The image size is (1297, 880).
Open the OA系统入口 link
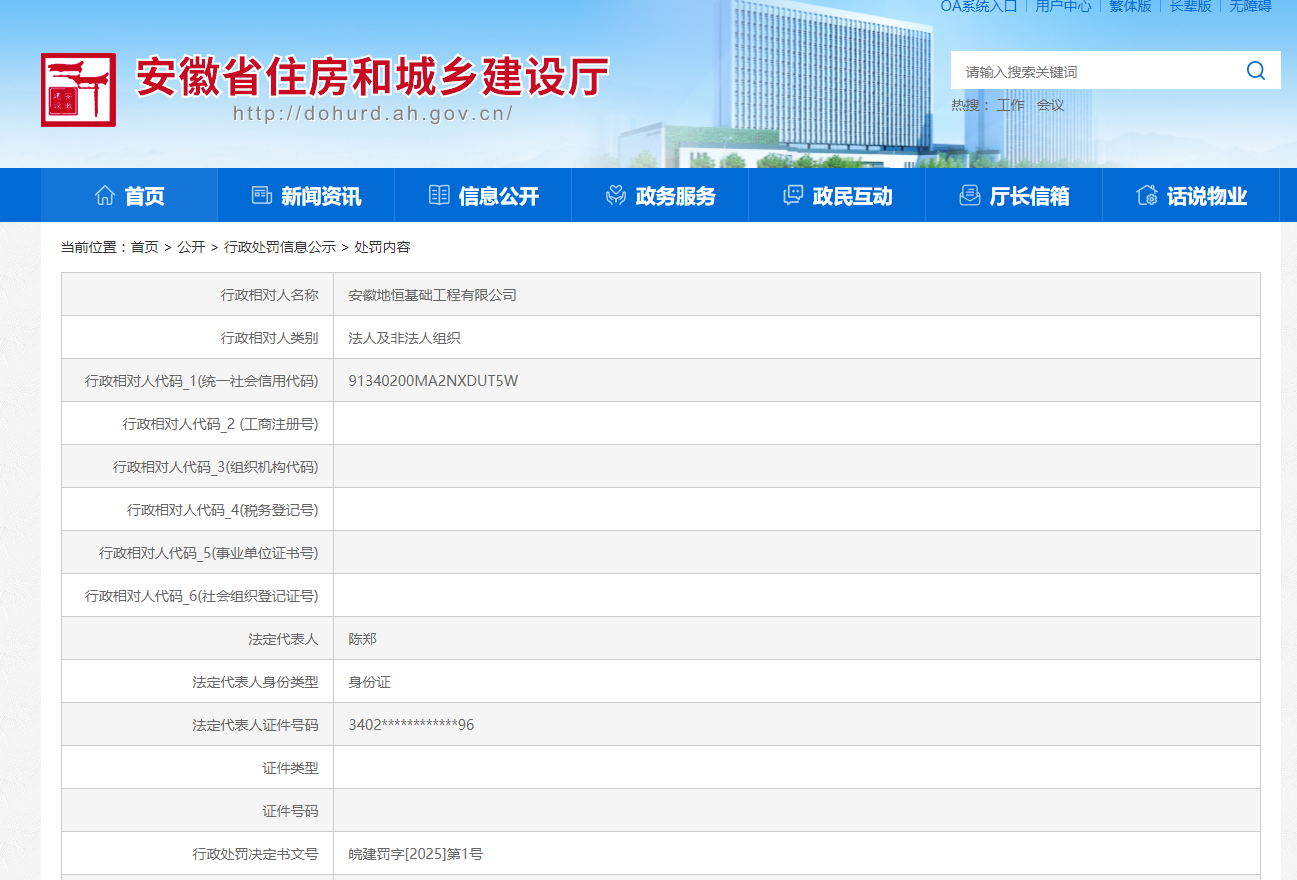pos(978,6)
